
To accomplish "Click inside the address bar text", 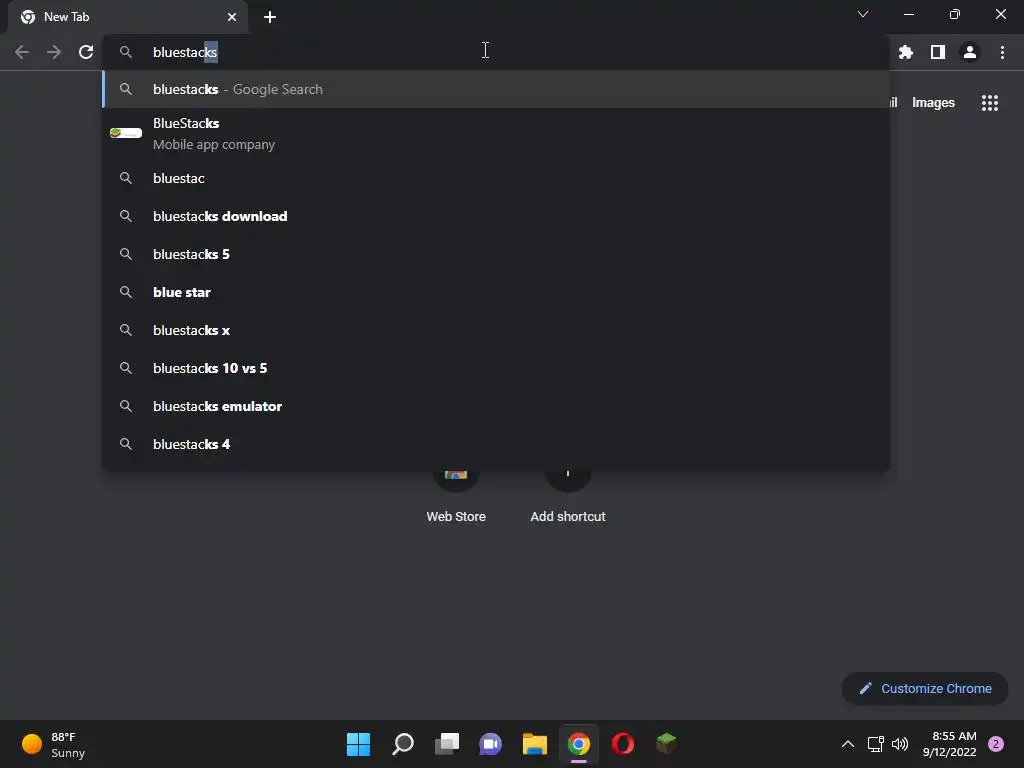I will (x=185, y=52).
